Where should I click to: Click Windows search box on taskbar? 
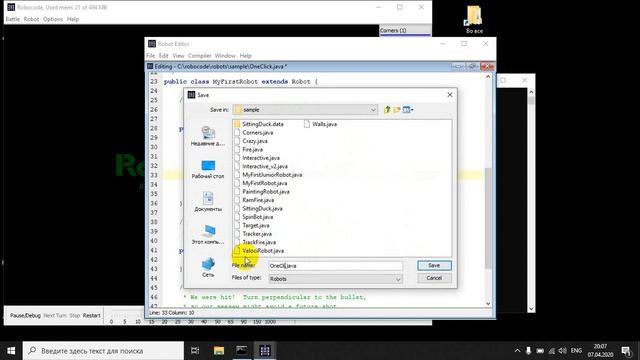tap(103, 351)
